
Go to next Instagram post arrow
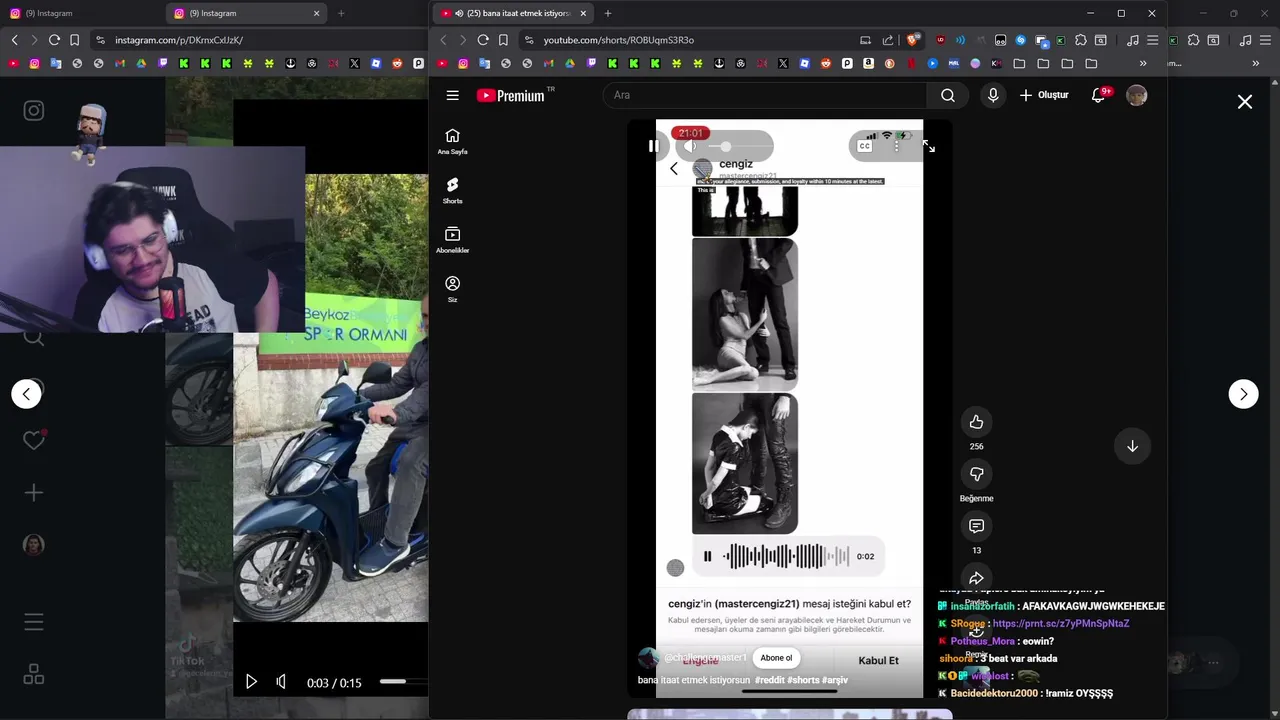(1243, 394)
